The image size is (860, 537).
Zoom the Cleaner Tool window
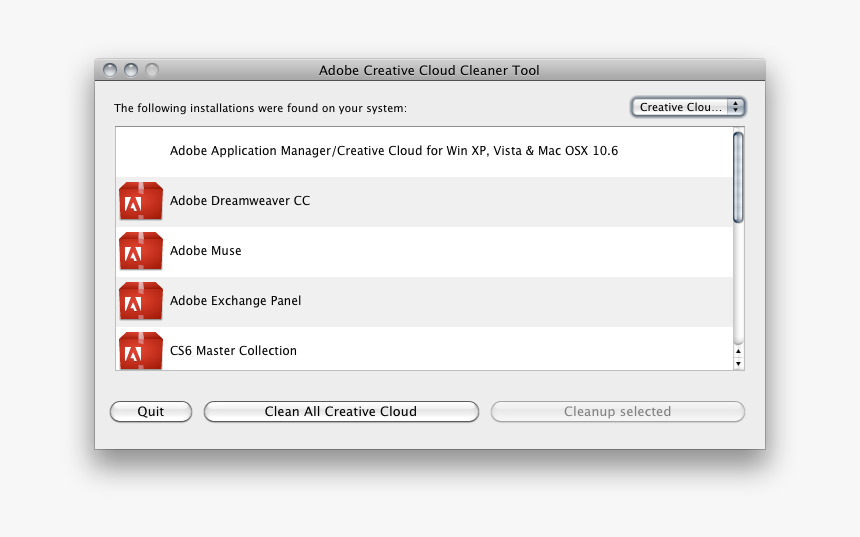tap(152, 70)
